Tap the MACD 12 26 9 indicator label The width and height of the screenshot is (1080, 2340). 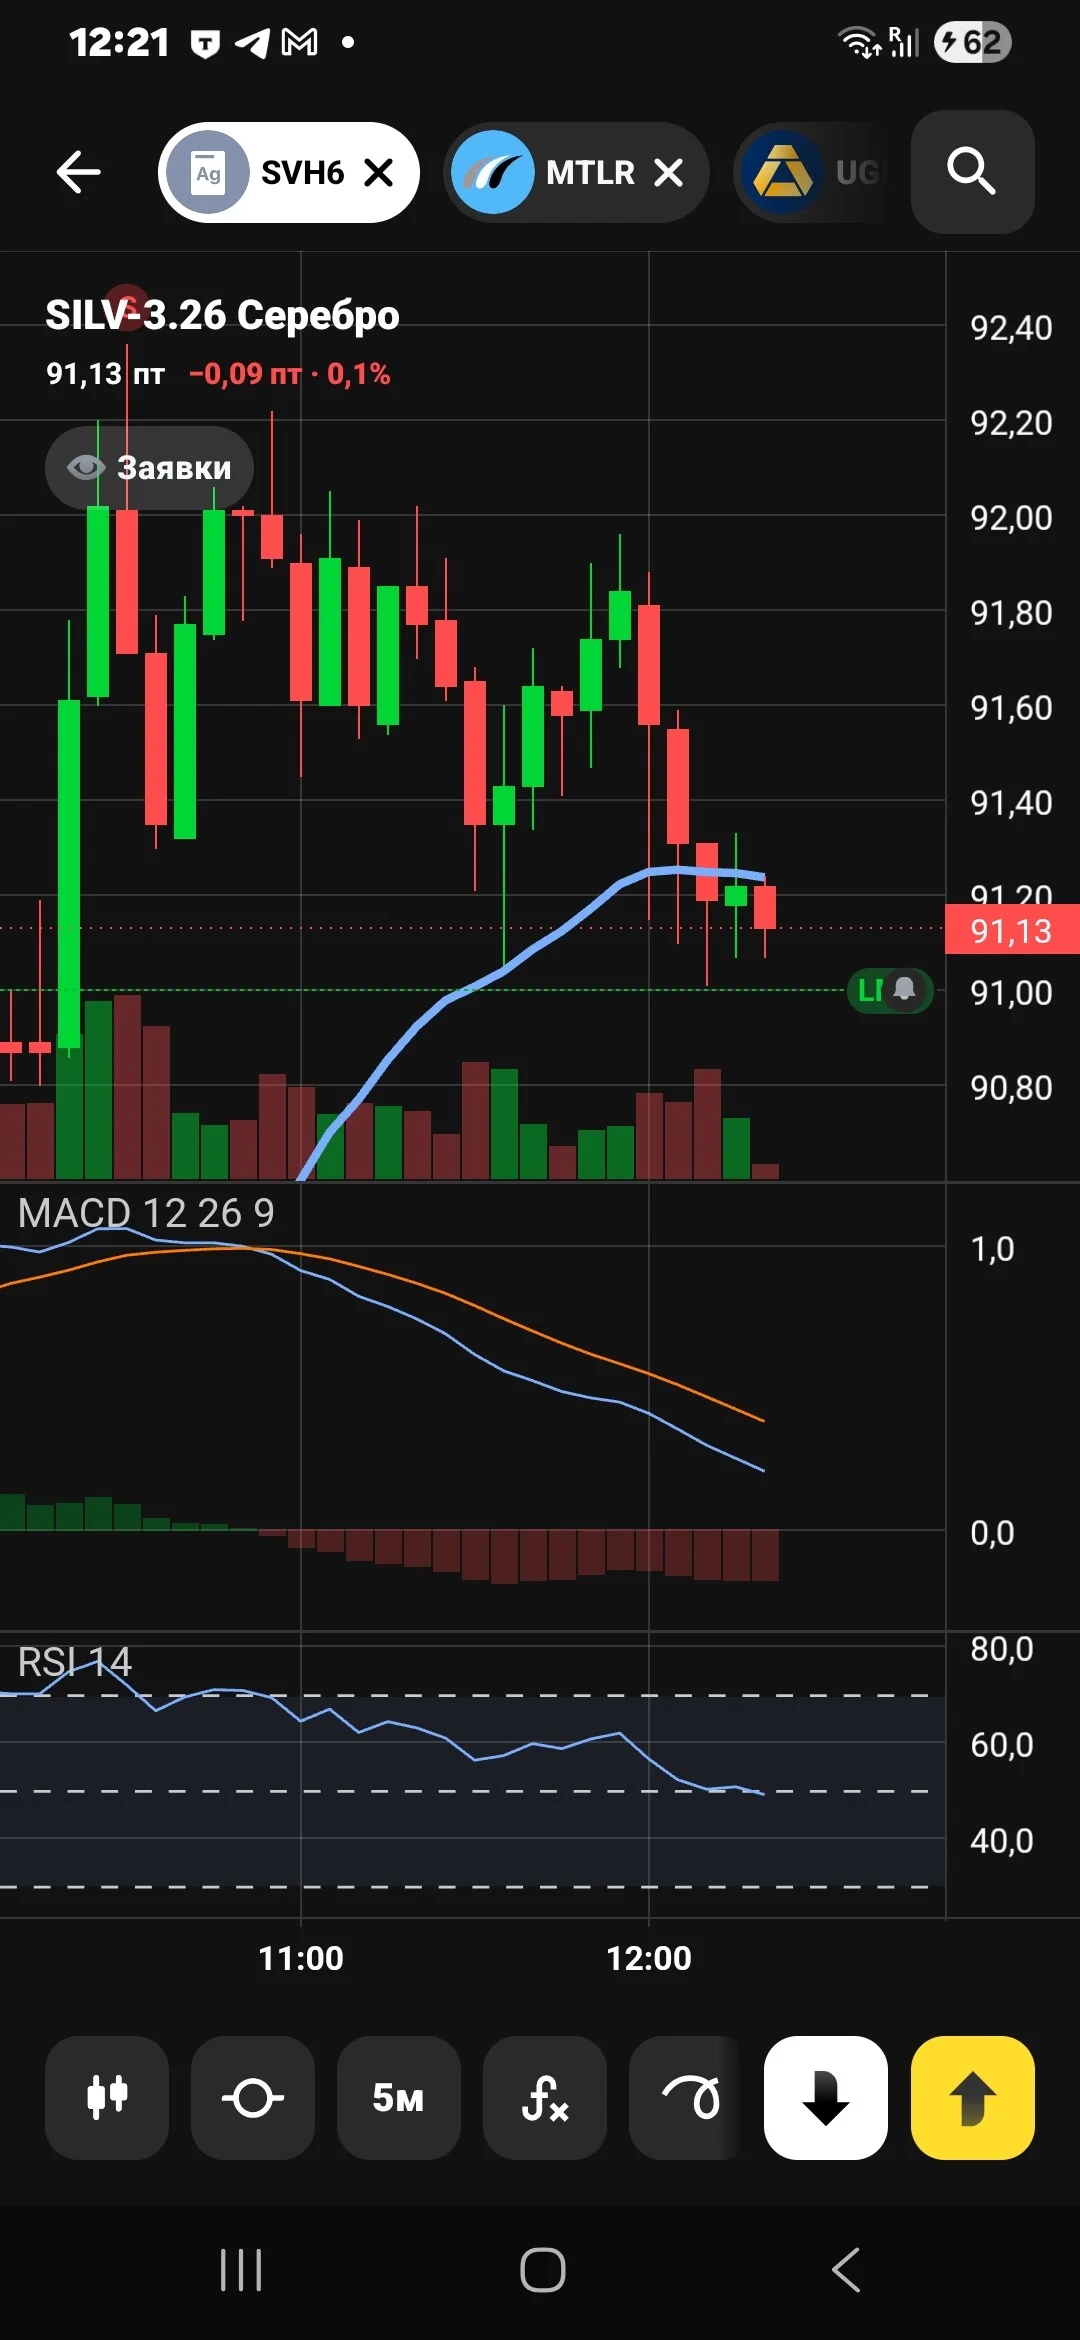[x=146, y=1213]
